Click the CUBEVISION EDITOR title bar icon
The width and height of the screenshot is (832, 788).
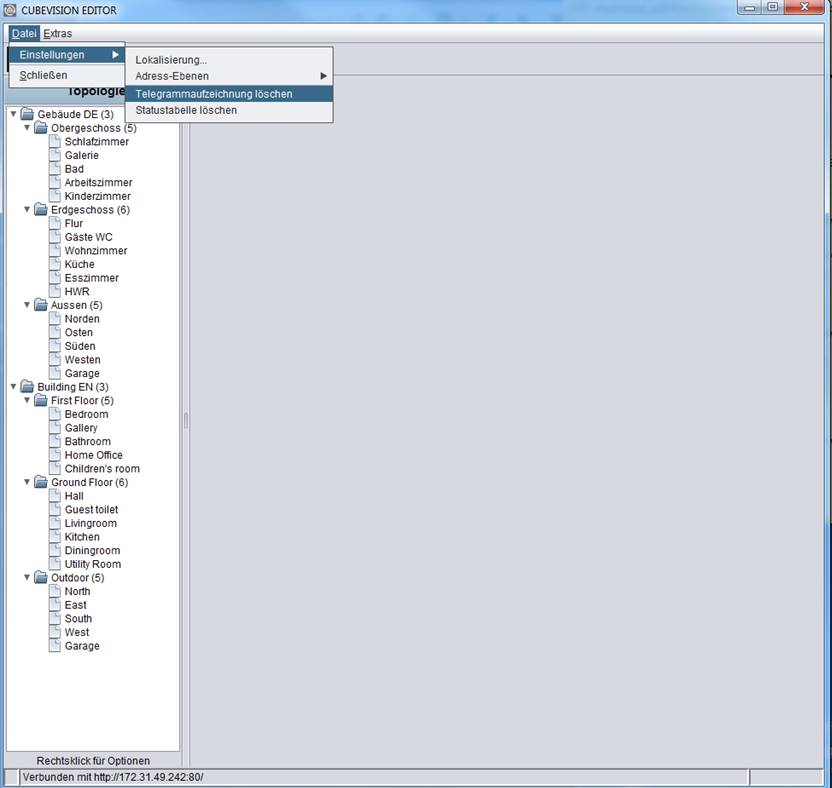[x=10, y=10]
